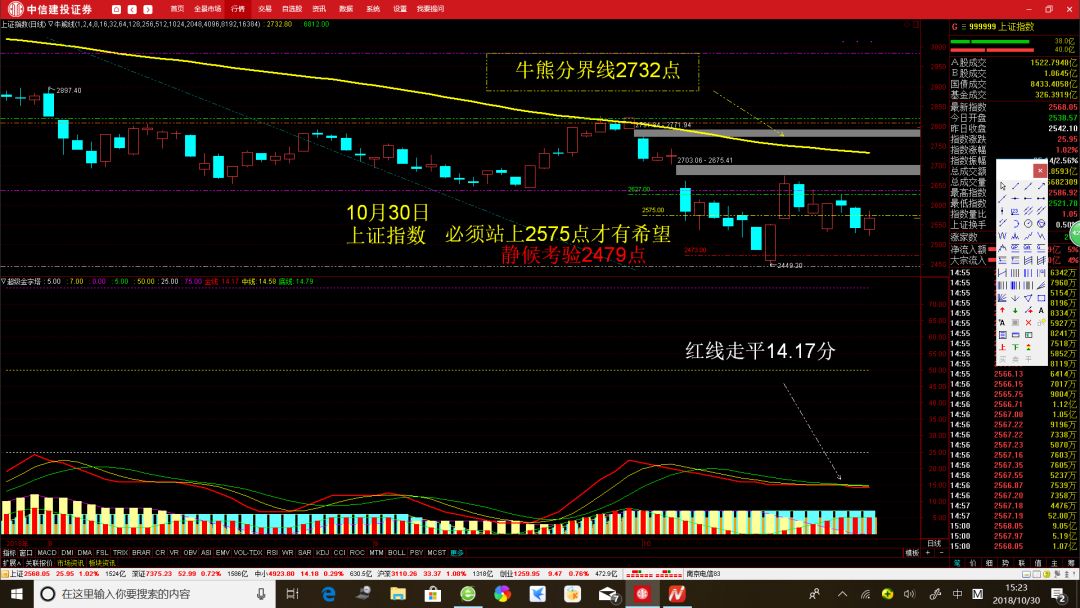Show more indicators via 更多

(x=457, y=553)
